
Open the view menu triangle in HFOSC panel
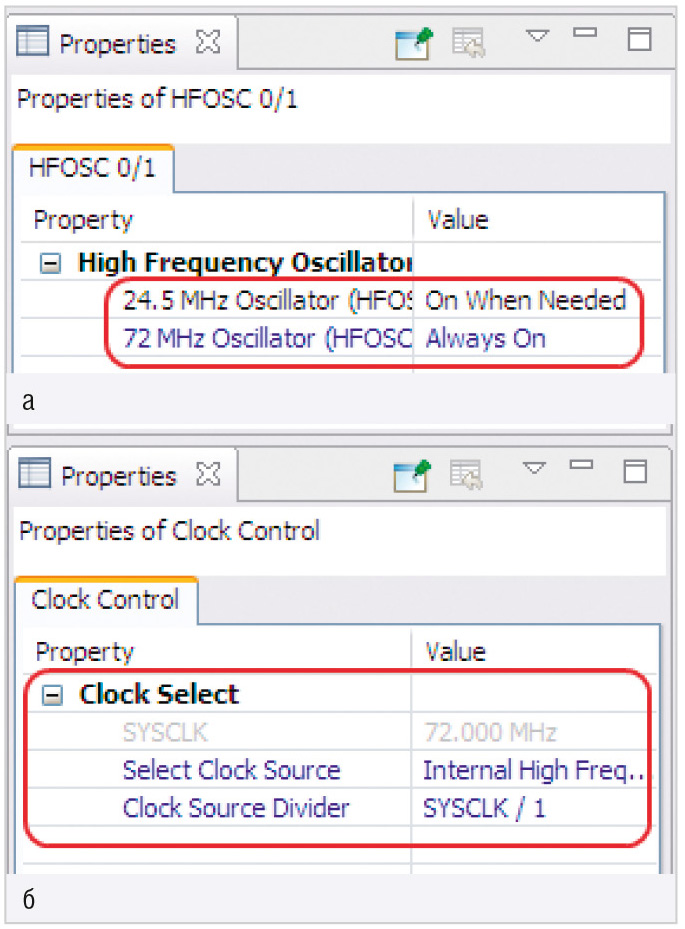pyautogui.click(x=537, y=36)
